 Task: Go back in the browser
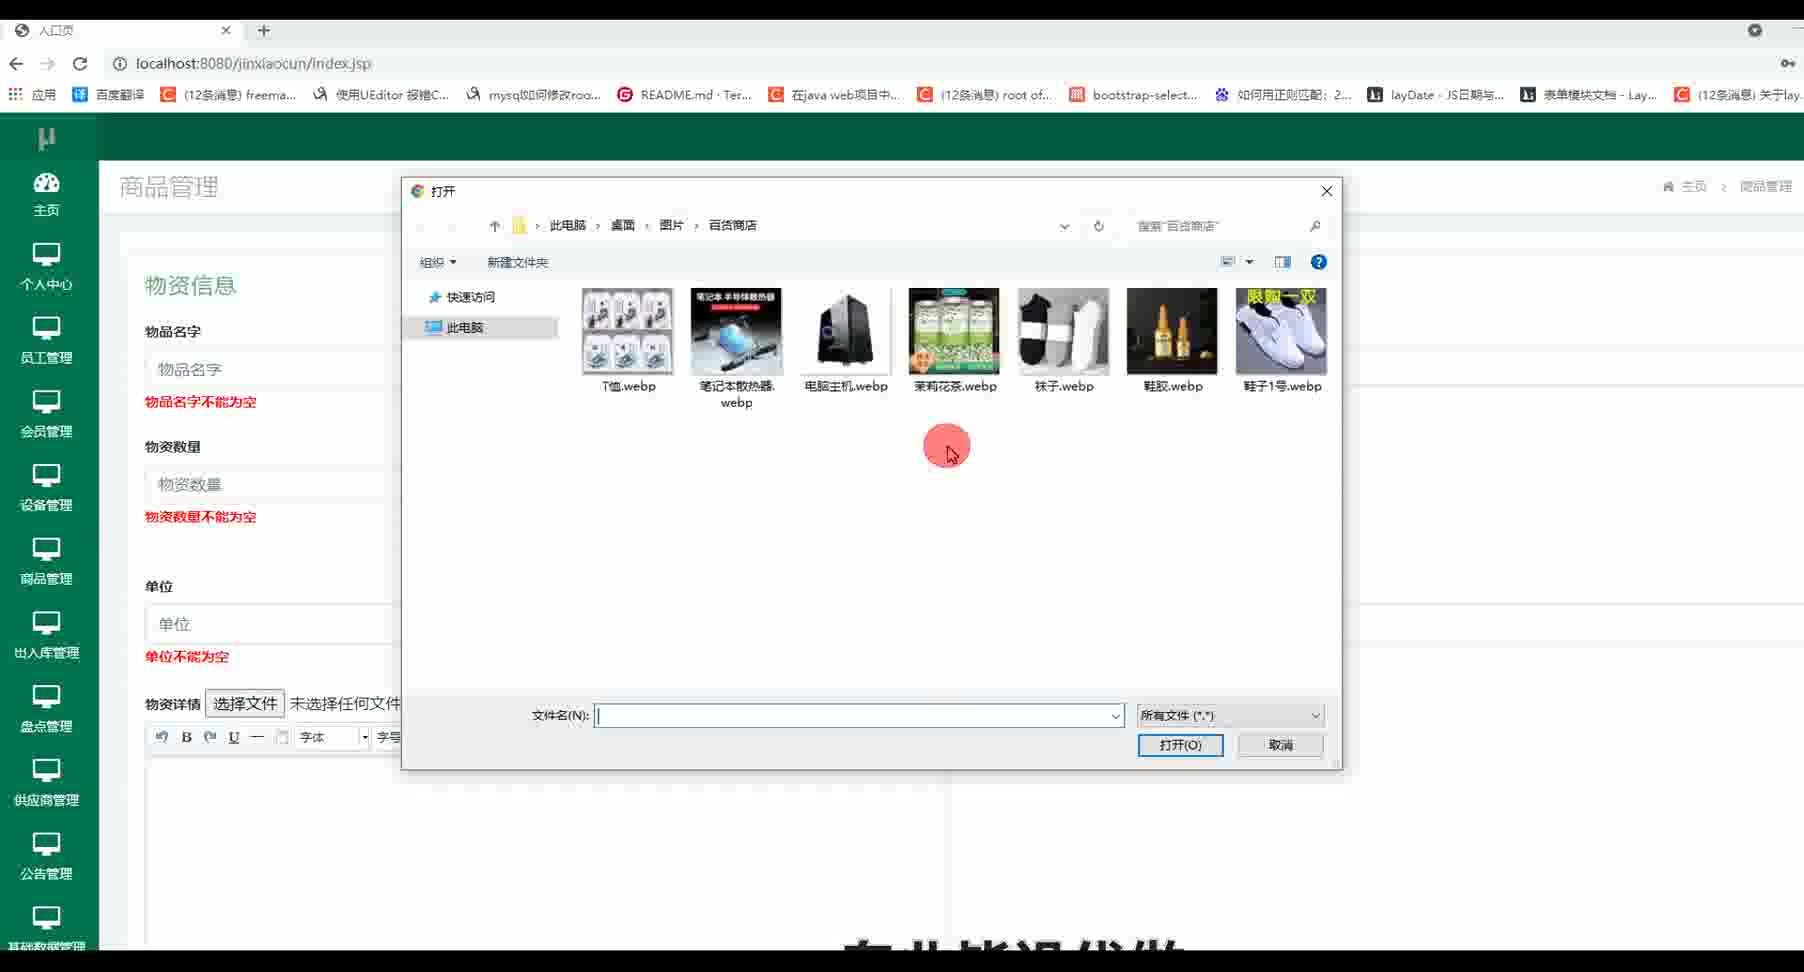click(x=16, y=63)
